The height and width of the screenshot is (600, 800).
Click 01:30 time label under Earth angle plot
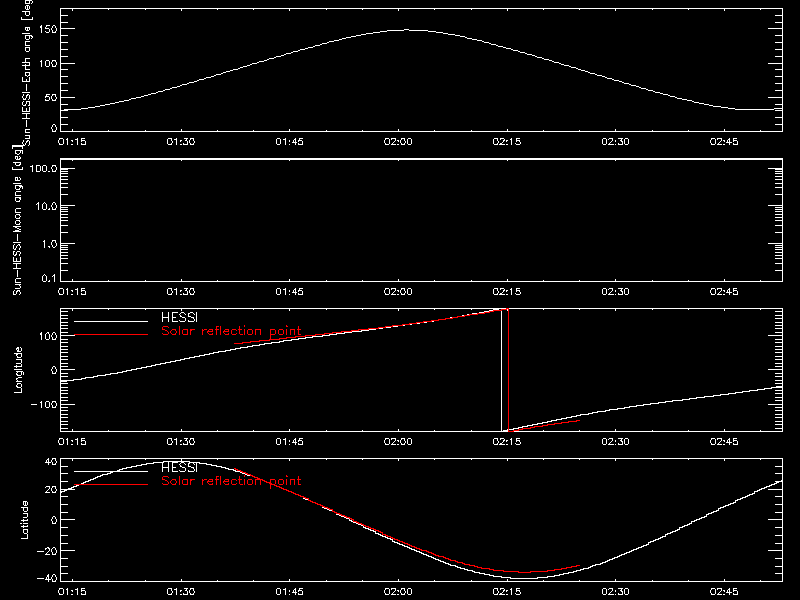(x=181, y=141)
